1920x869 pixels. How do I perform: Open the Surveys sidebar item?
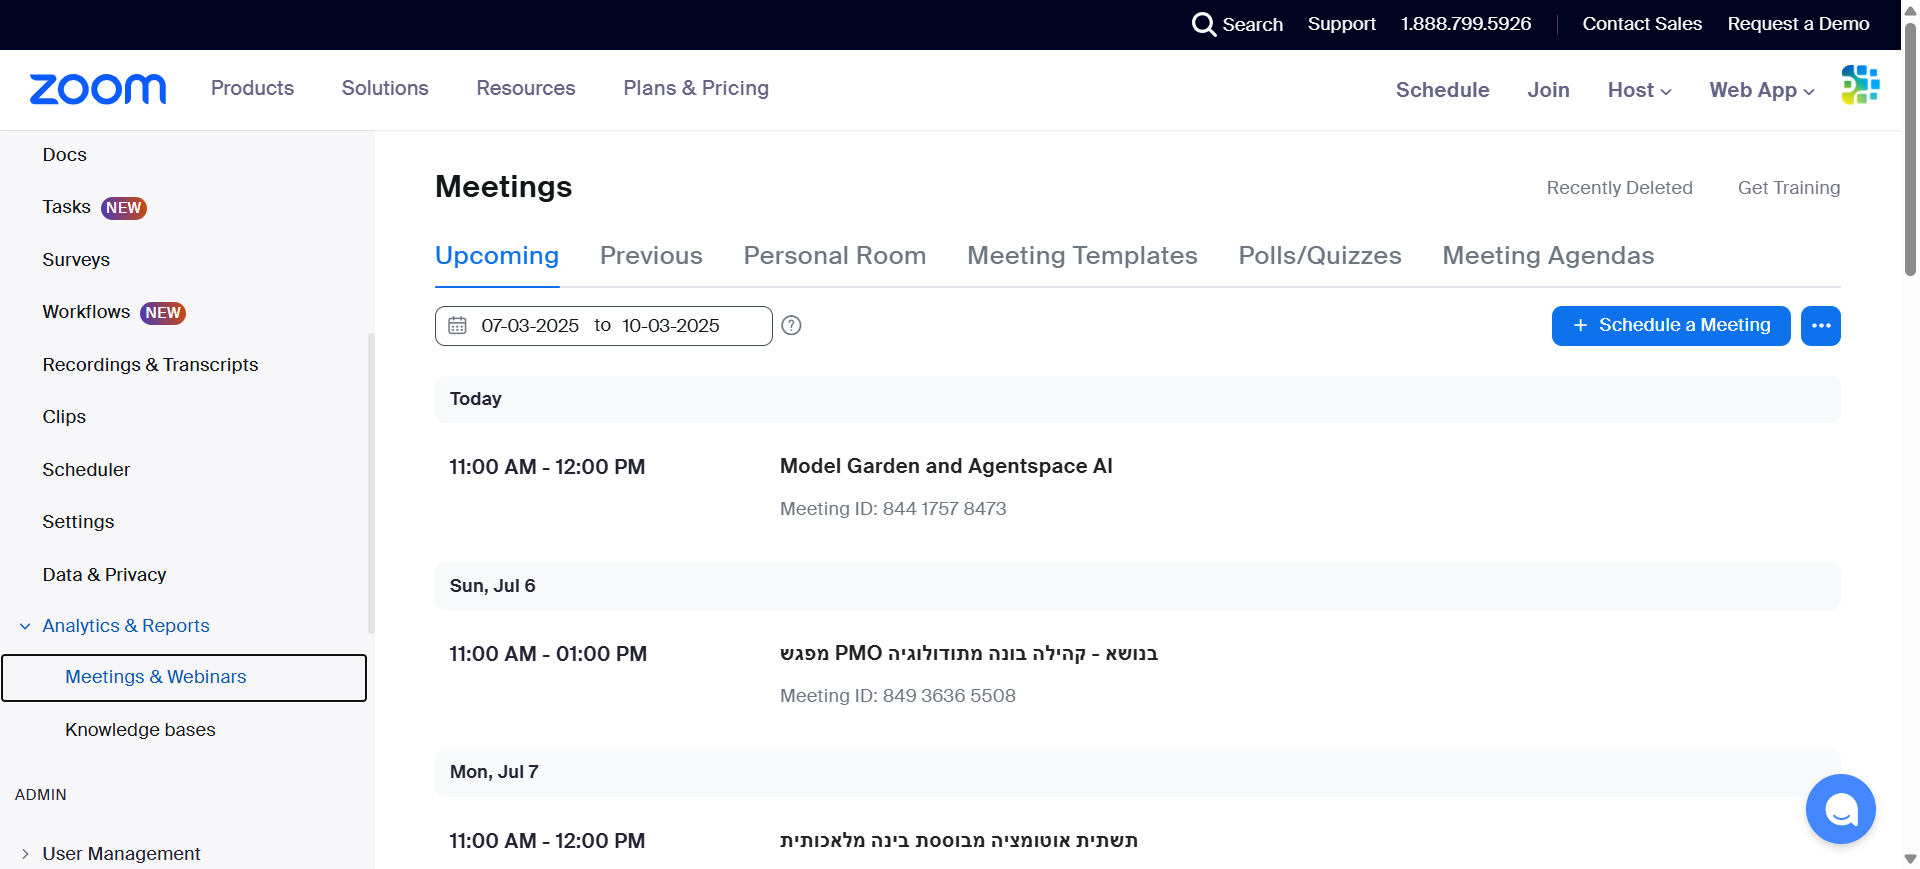(x=76, y=260)
